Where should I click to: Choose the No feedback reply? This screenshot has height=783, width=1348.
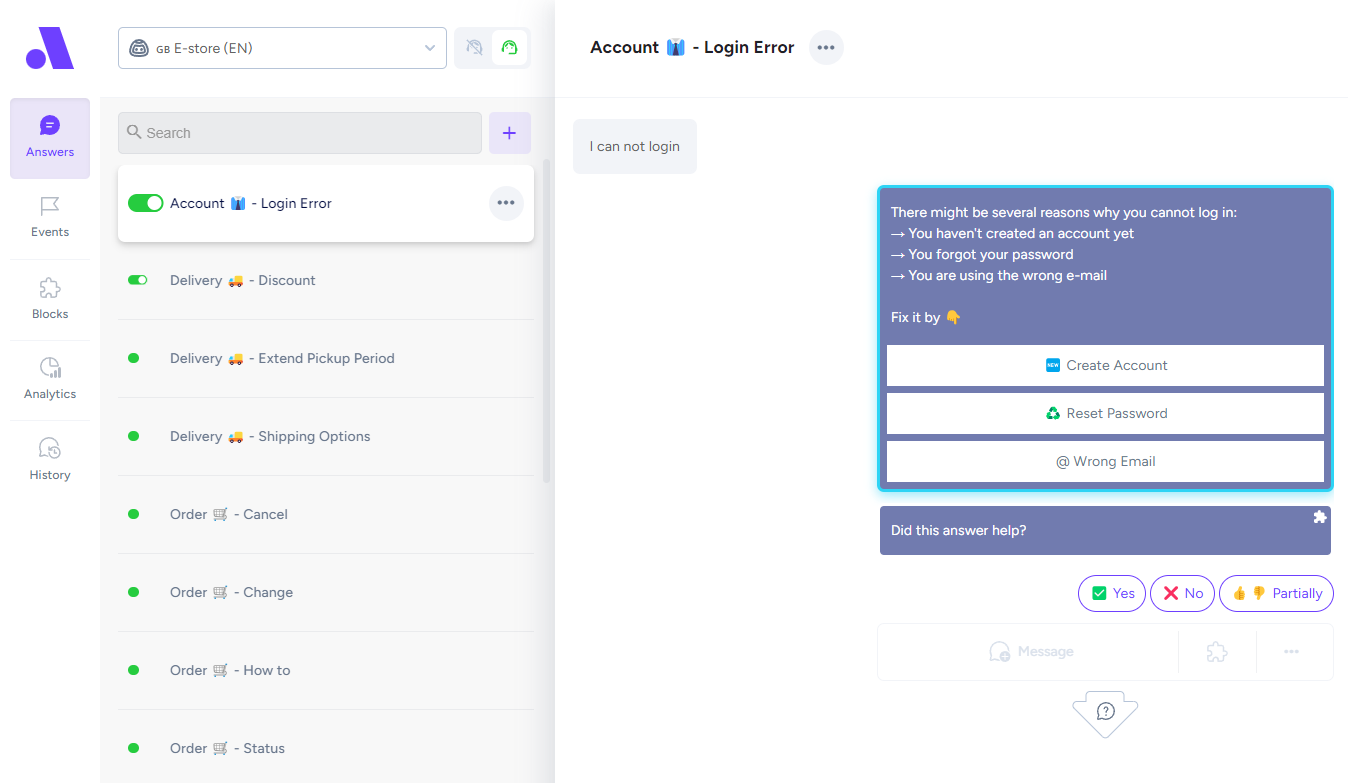(x=1183, y=593)
